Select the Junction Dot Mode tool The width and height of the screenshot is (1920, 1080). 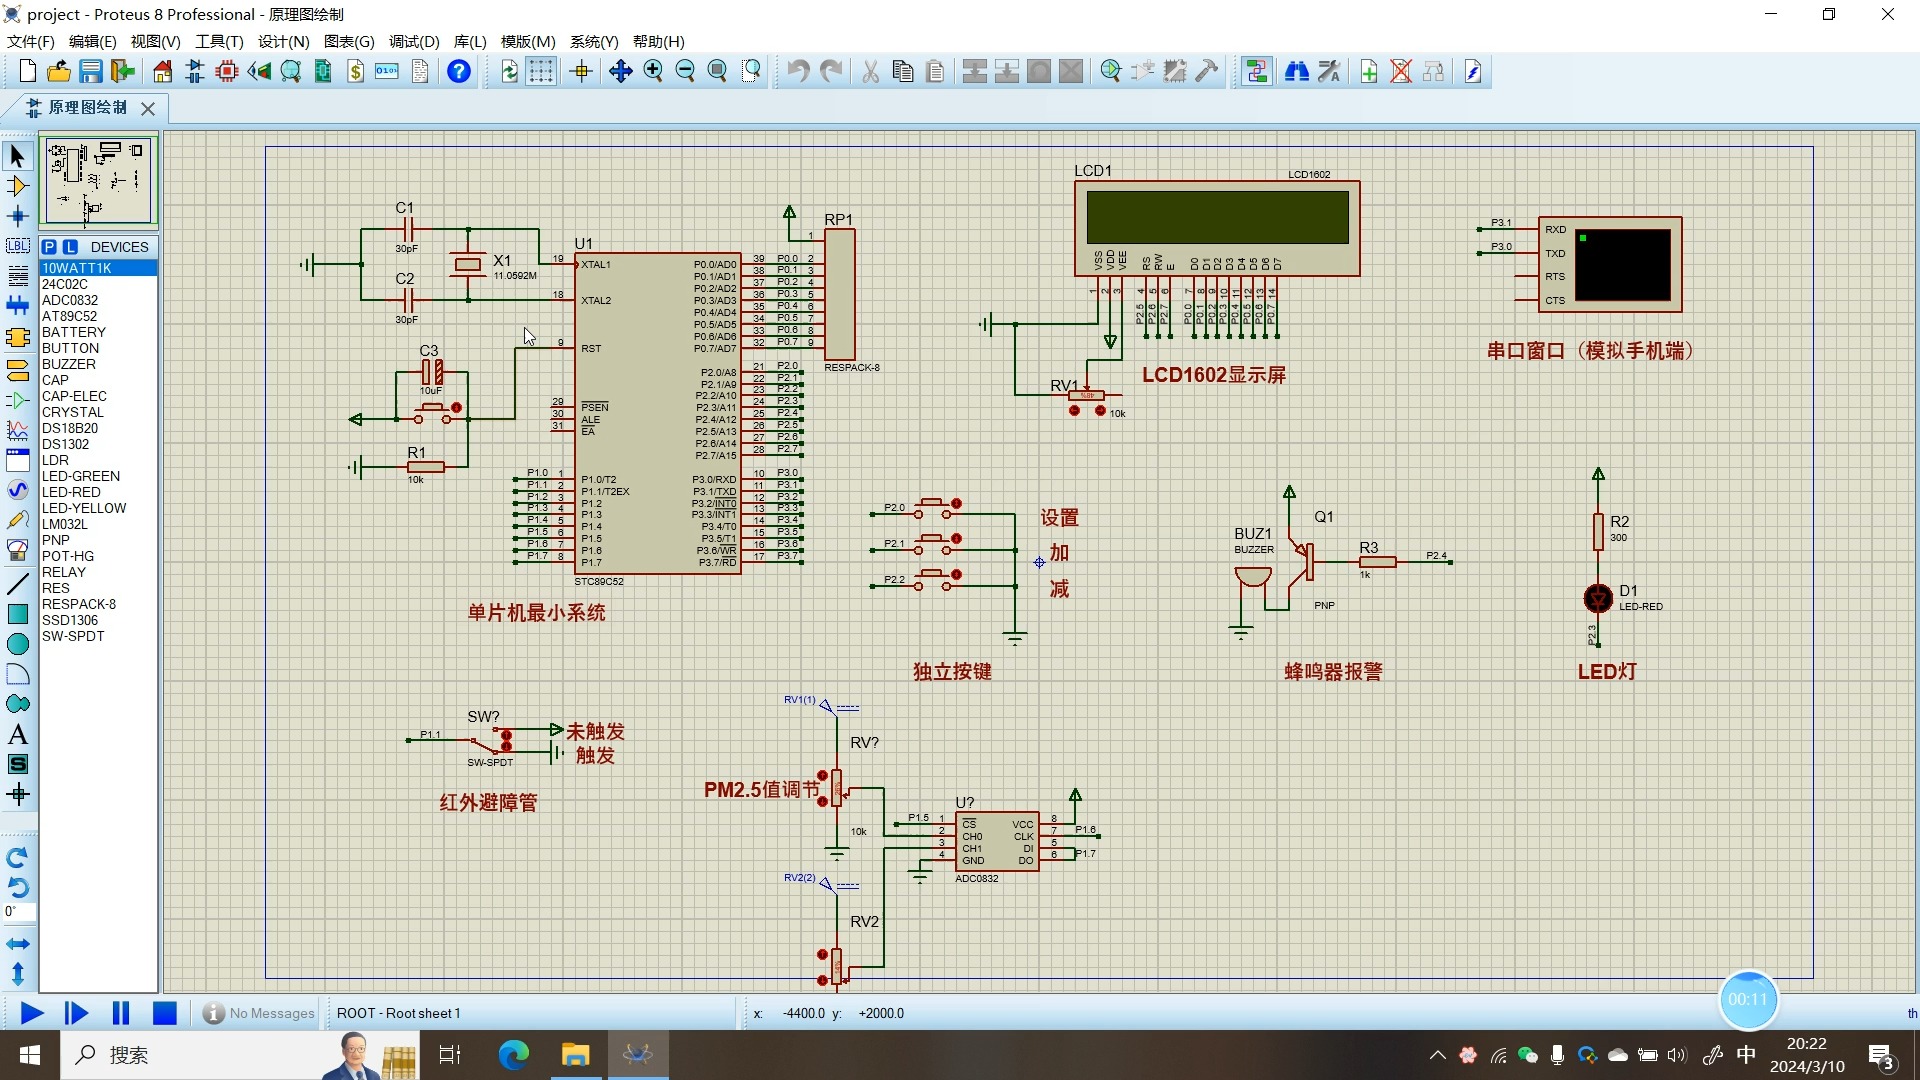[17, 216]
